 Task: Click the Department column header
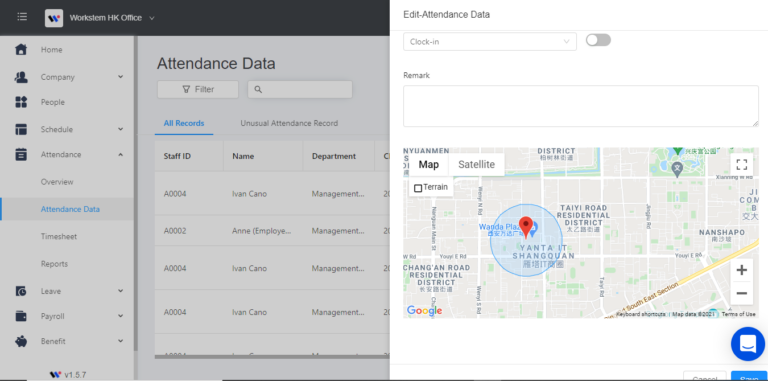334,156
